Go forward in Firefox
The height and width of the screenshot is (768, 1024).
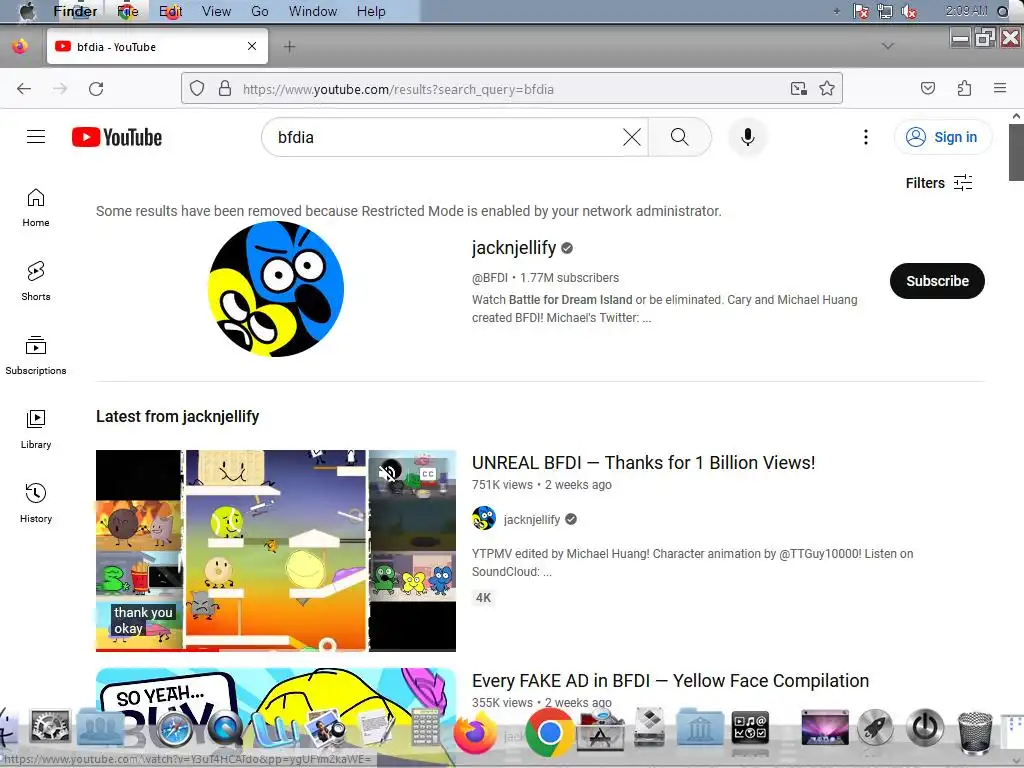pos(60,89)
